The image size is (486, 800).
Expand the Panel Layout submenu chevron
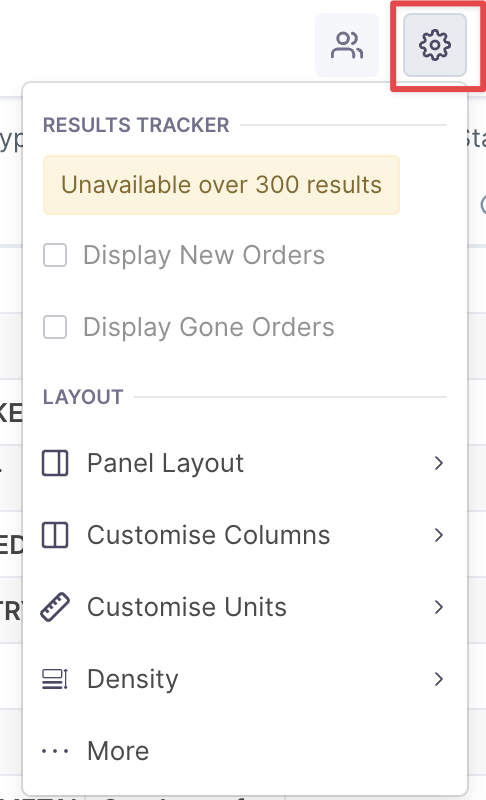[x=439, y=463]
